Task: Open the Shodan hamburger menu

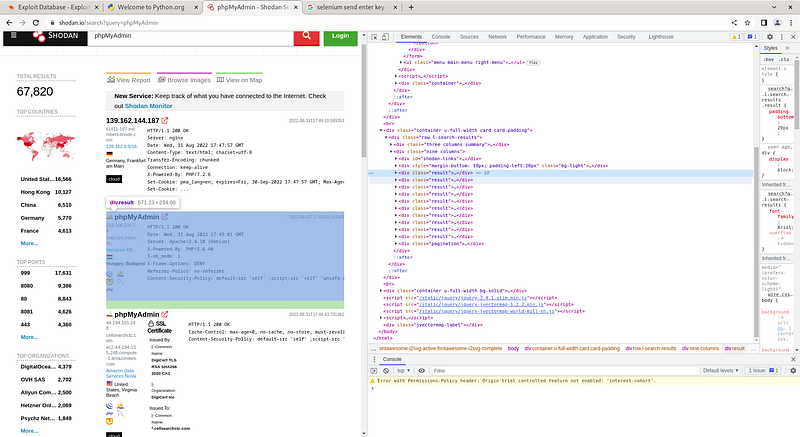Action: [x=14, y=35]
